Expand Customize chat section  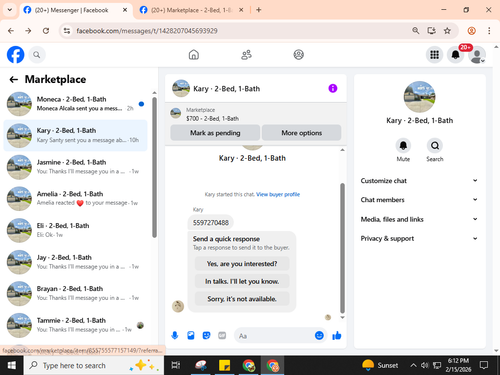click(x=419, y=181)
